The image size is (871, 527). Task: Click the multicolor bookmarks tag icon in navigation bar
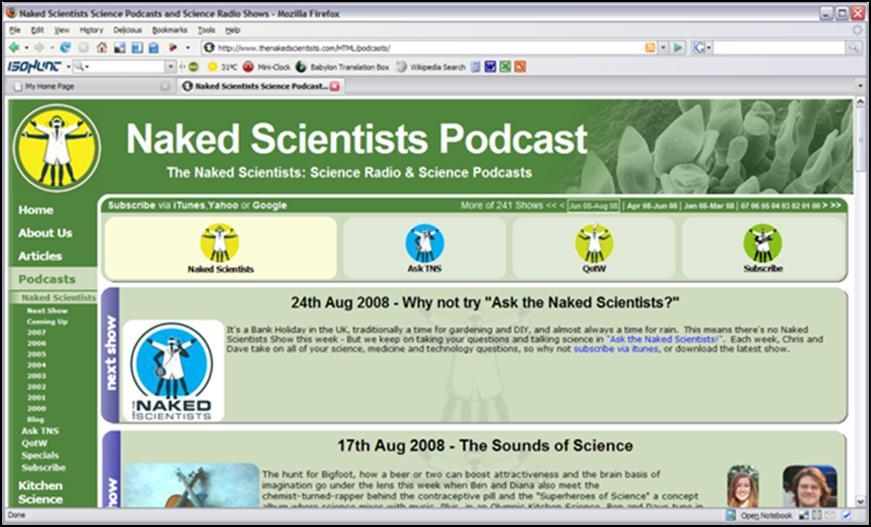click(x=173, y=48)
